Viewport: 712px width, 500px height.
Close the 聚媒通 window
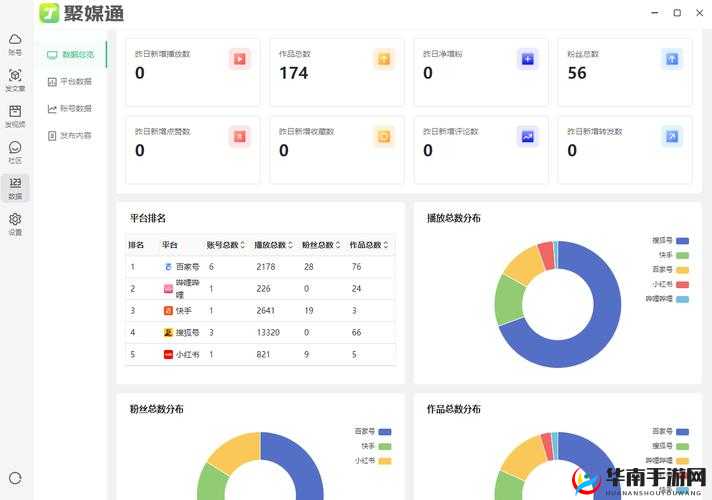700,13
